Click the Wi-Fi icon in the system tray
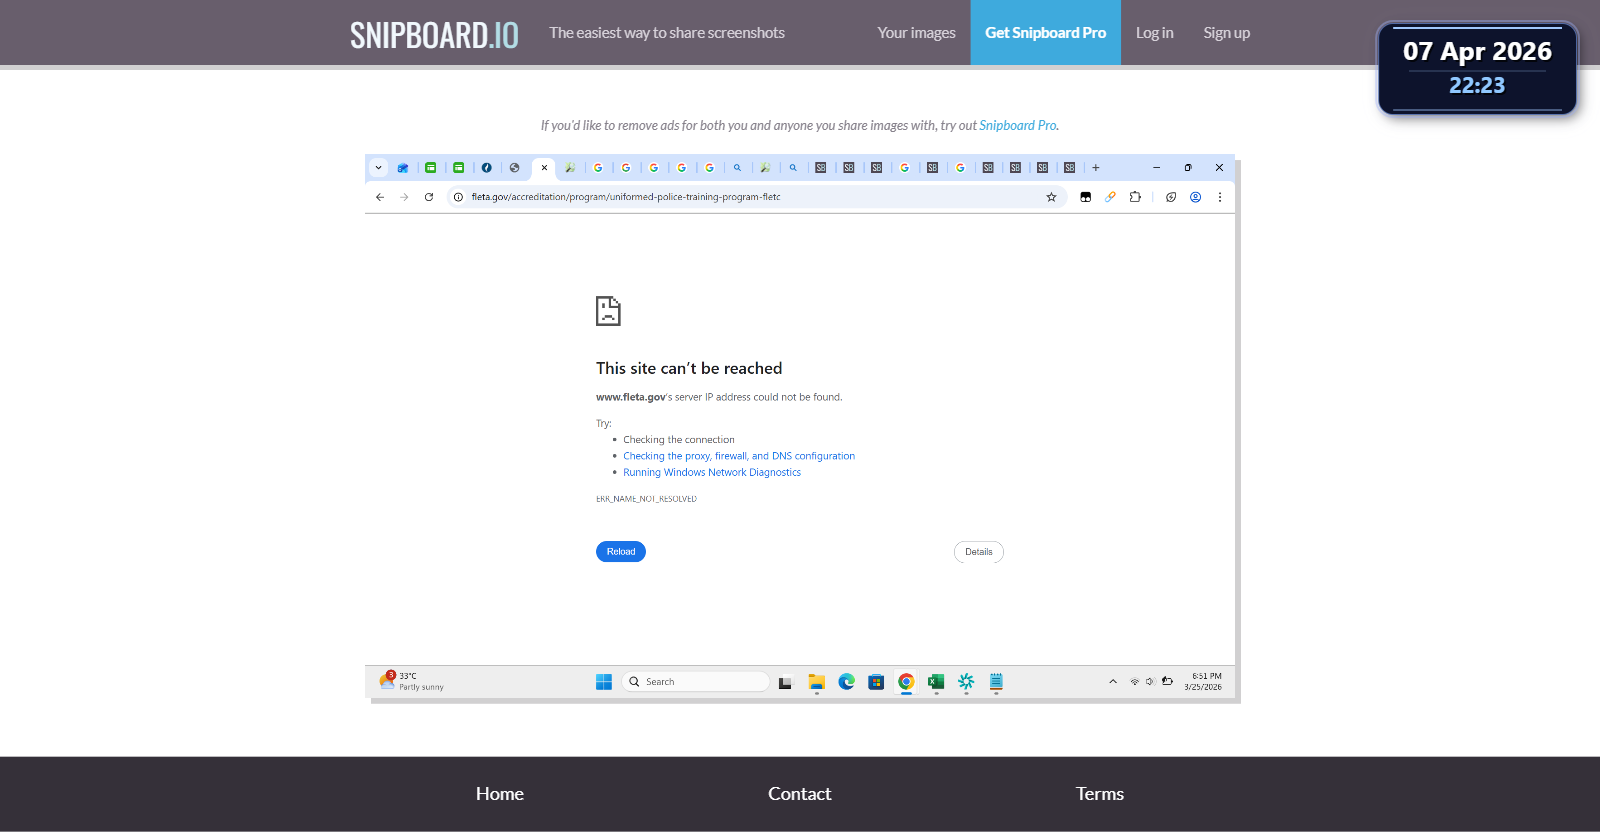The image size is (1600, 832). point(1135,682)
